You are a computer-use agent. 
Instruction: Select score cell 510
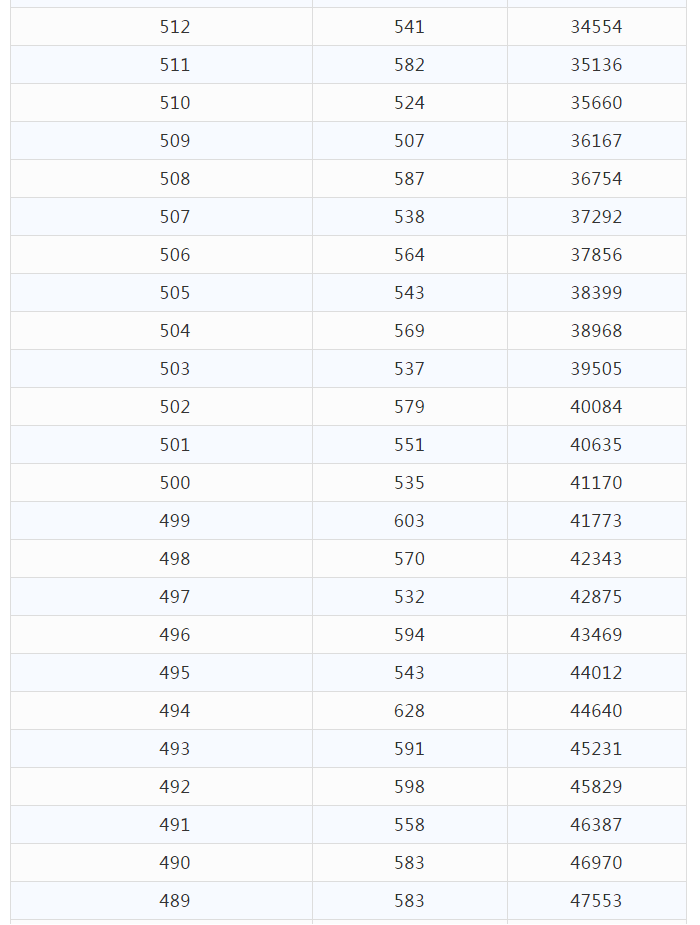point(175,103)
